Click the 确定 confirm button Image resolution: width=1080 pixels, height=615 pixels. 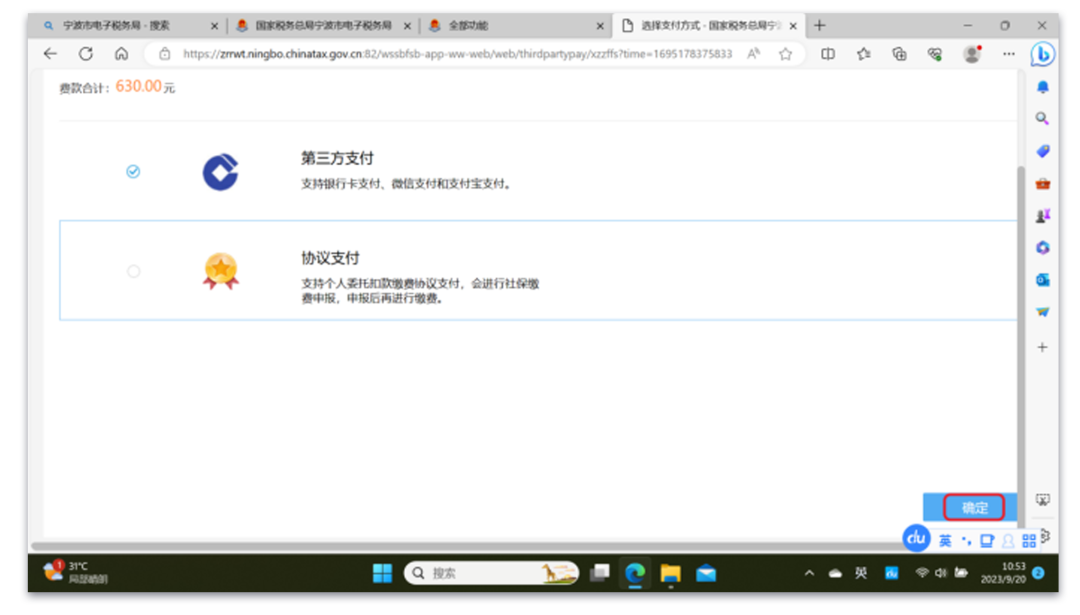(x=974, y=508)
